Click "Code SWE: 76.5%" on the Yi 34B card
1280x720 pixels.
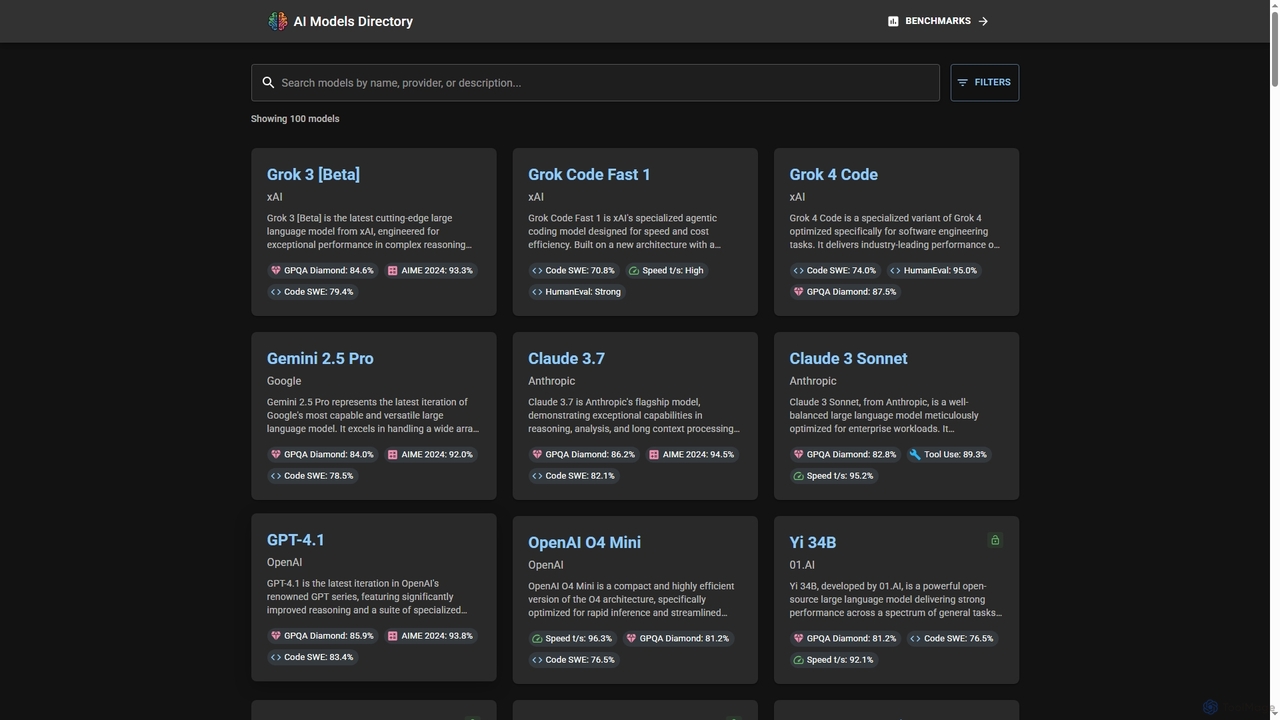pyautogui.click(x=952, y=639)
